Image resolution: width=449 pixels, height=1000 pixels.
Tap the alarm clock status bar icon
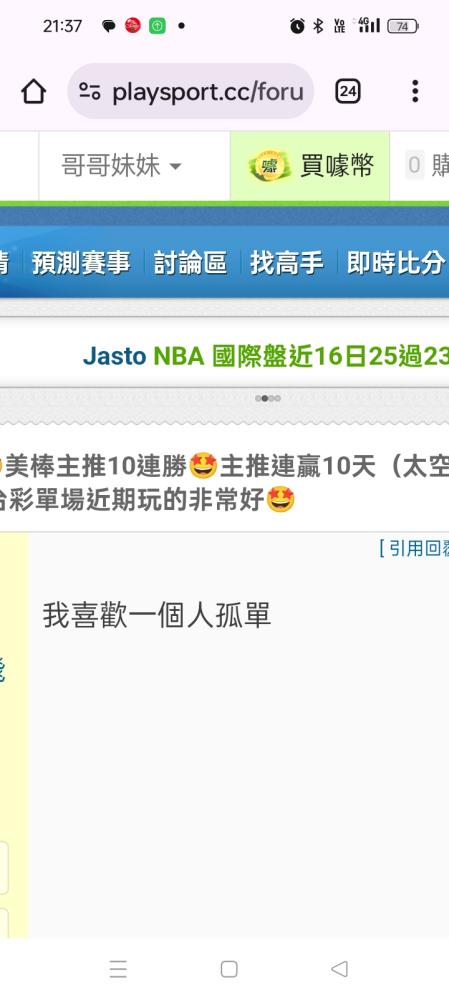click(297, 26)
